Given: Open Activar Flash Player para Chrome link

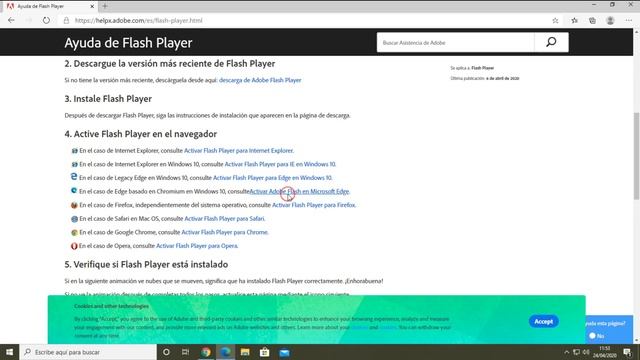Looking at the screenshot, I should click(224, 232).
